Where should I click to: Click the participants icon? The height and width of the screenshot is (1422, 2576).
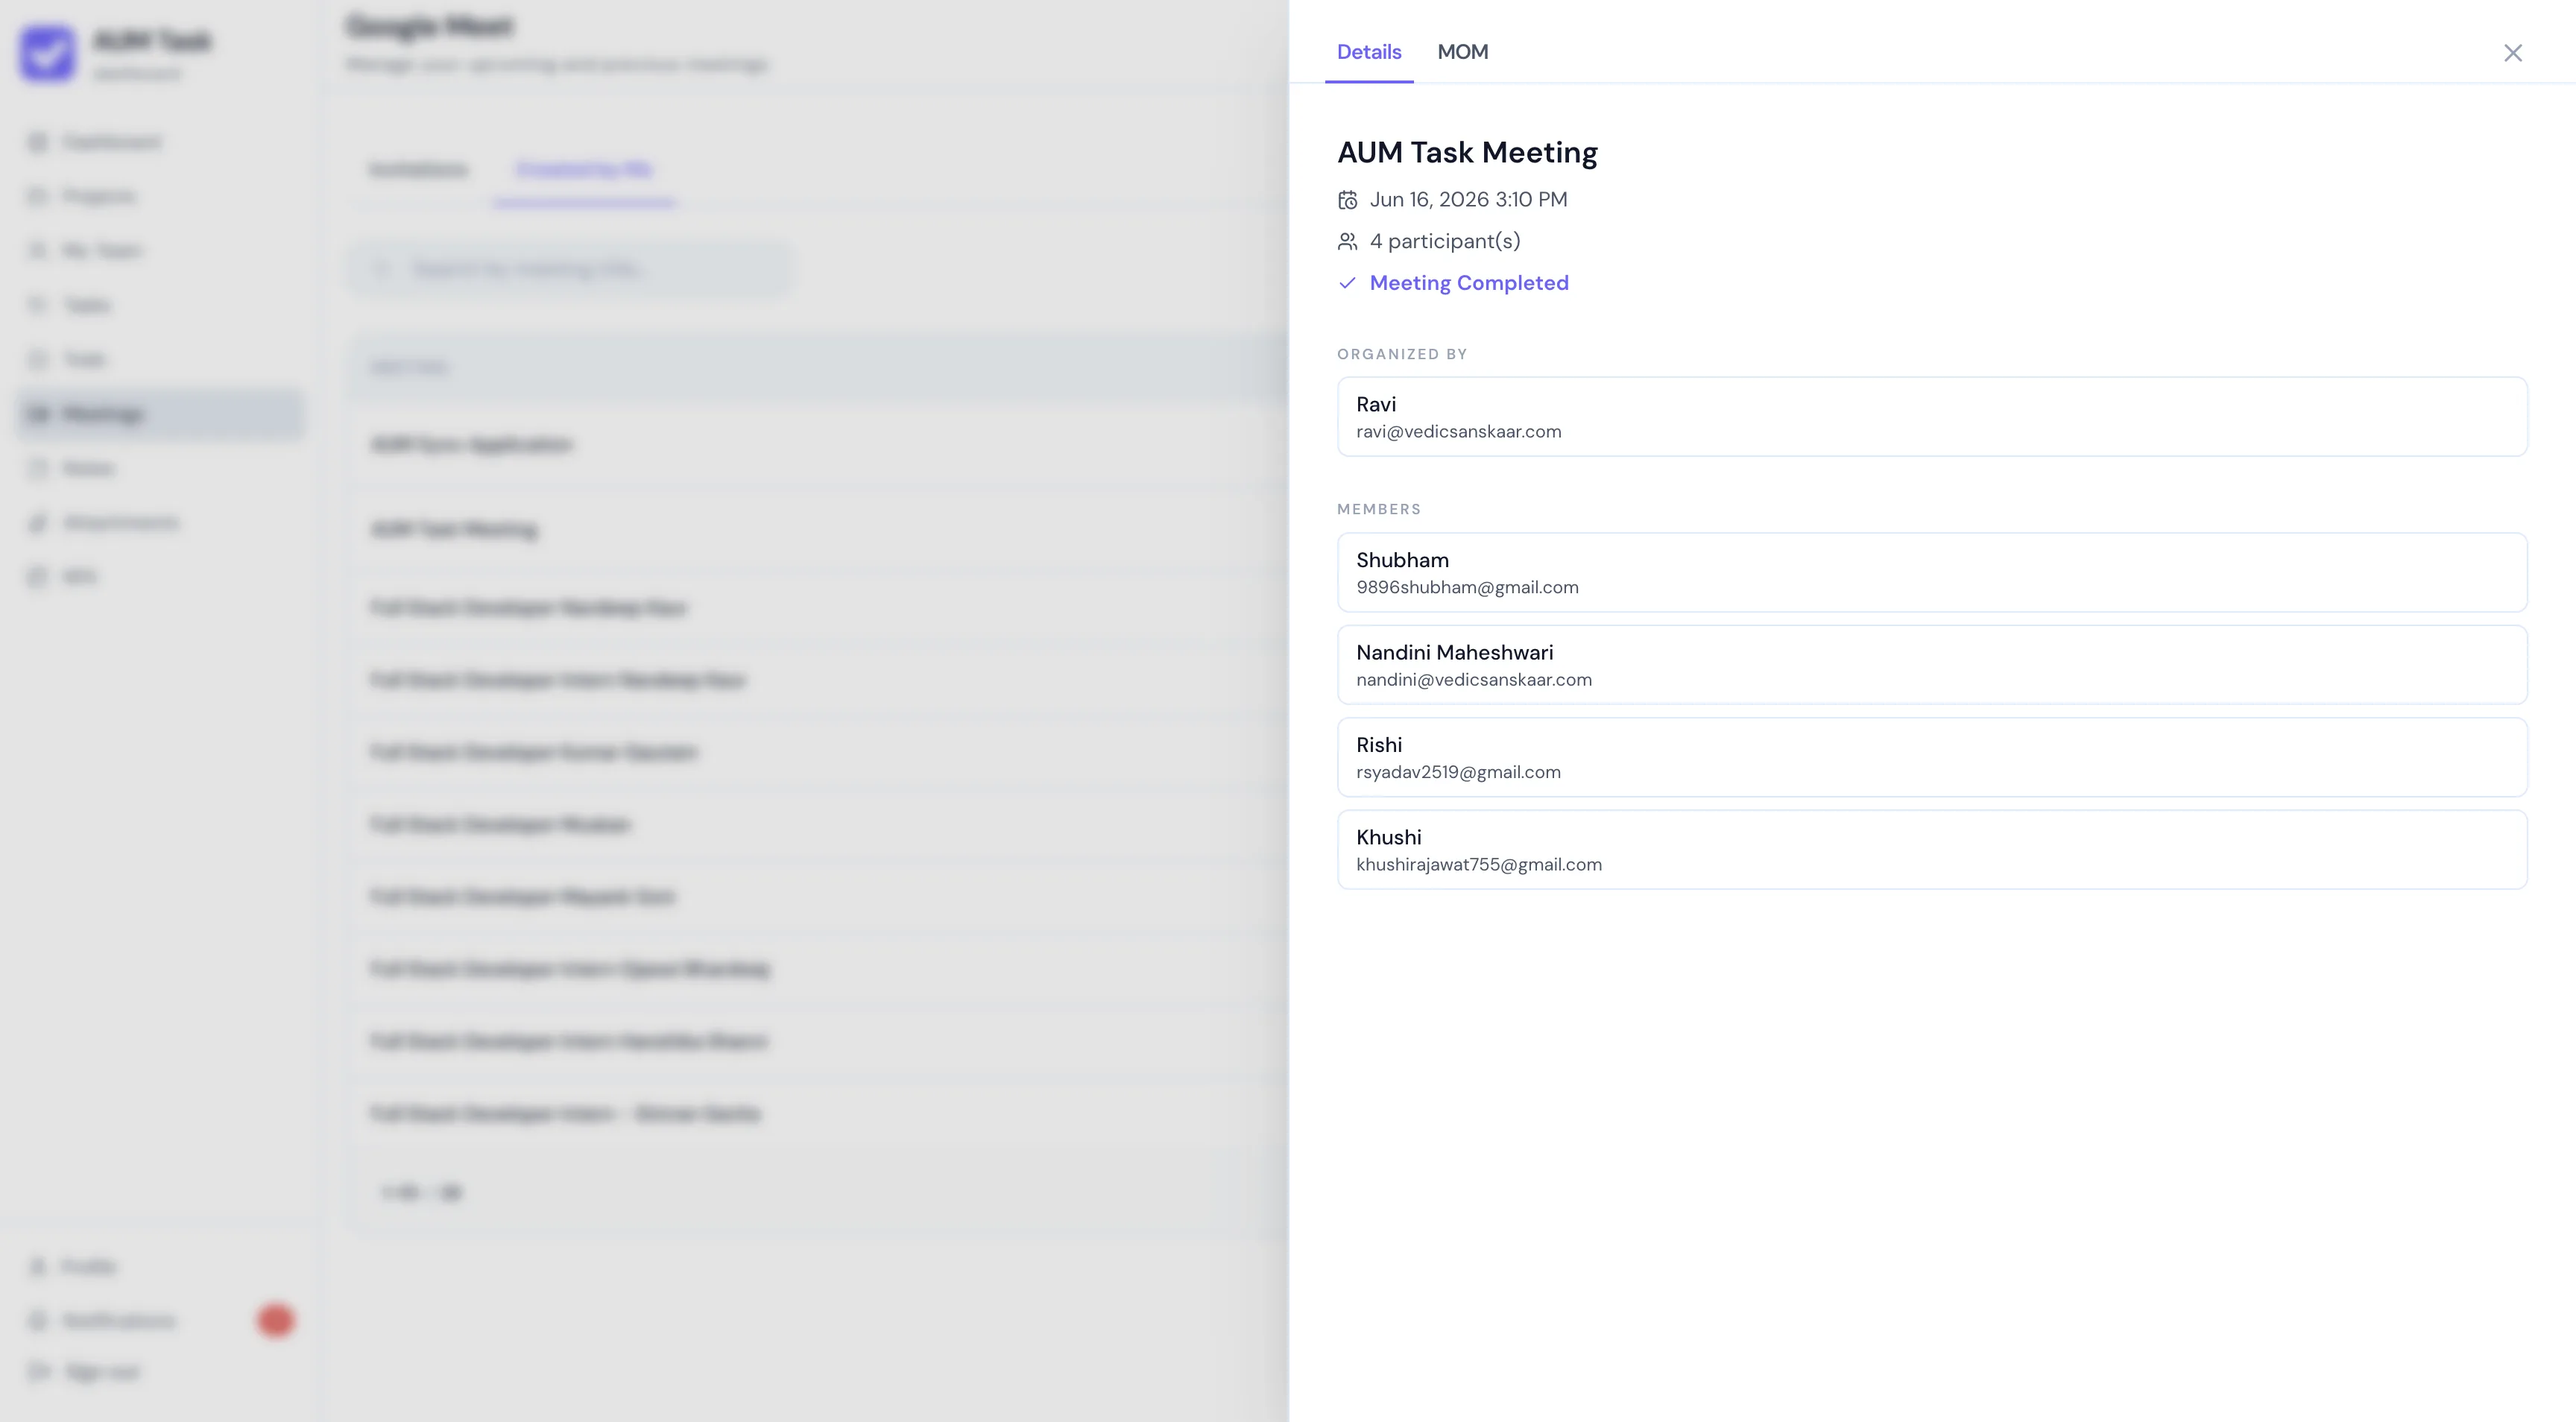tap(1347, 242)
